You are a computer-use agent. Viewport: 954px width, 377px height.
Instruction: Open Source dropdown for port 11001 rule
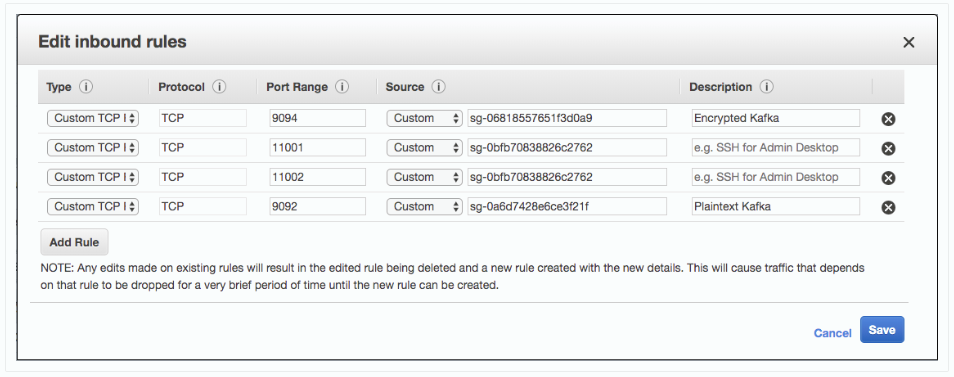[x=425, y=147]
